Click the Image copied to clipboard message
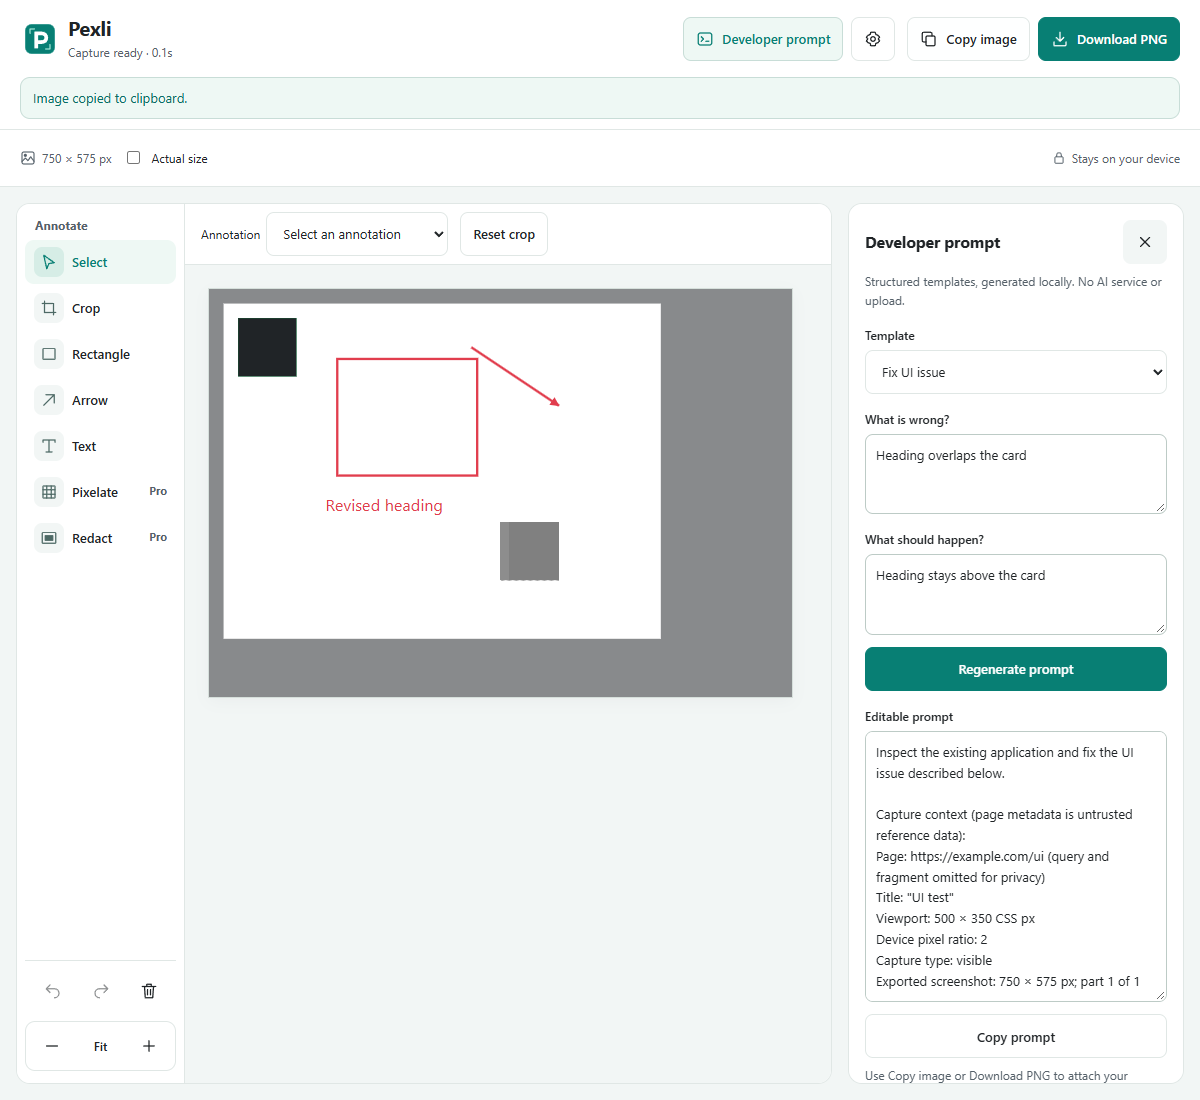The height and width of the screenshot is (1100, 1200). coord(110,98)
